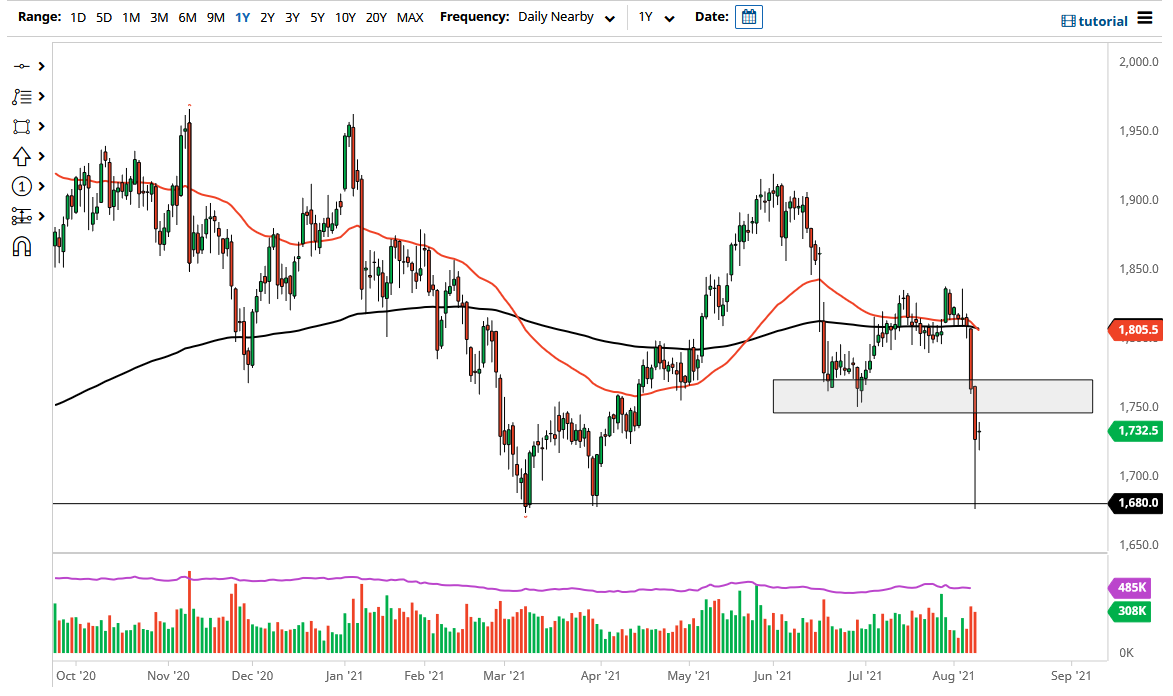This screenshot has width=1173, height=696.
Task: Set range to 1M
Action: [131, 17]
